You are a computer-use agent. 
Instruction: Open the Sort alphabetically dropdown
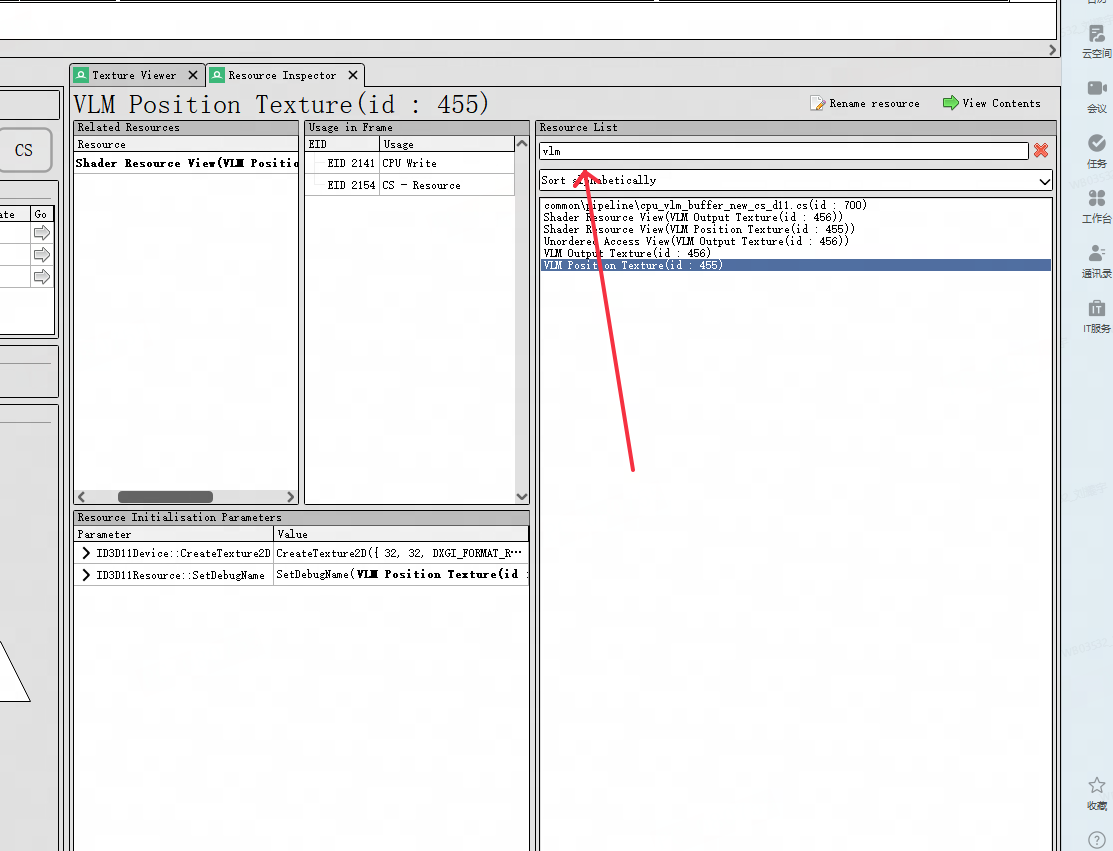pyautogui.click(x=795, y=181)
